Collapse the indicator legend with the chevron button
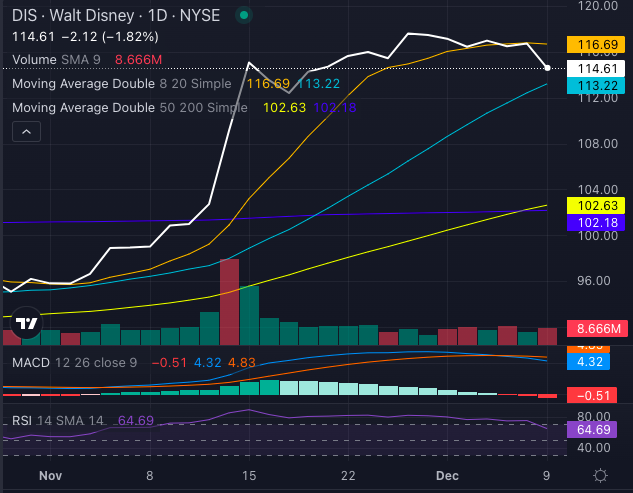This screenshot has width=633, height=493. (x=27, y=131)
